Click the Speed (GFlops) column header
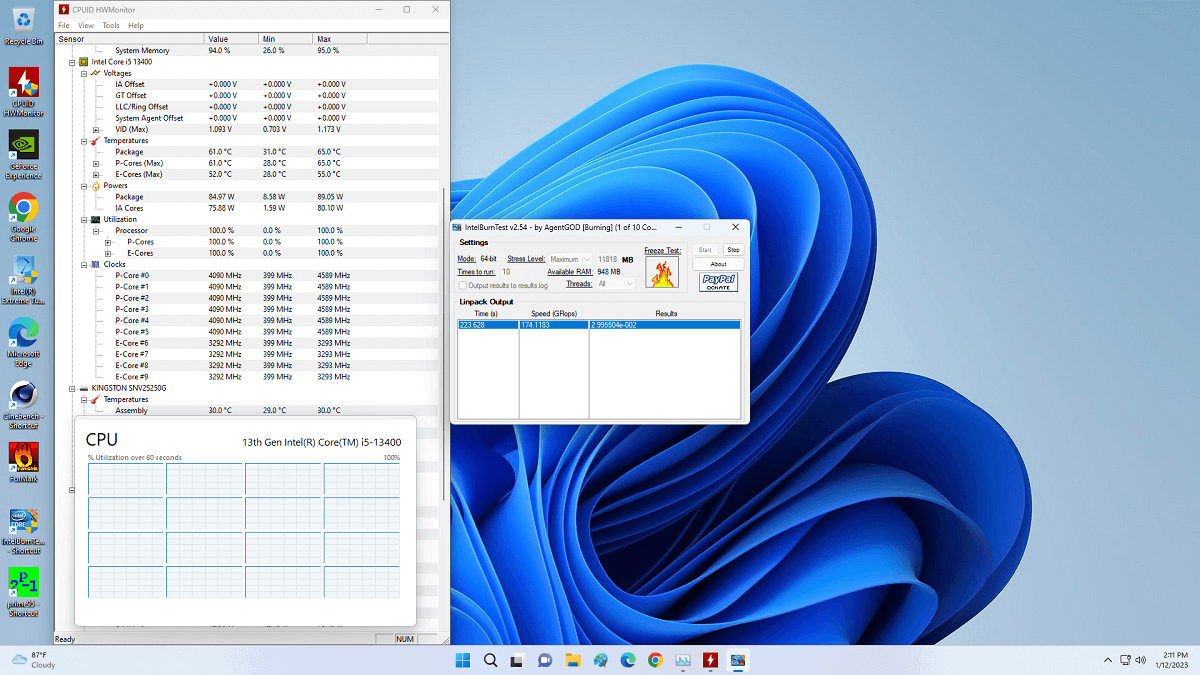The height and width of the screenshot is (675, 1200). 554,314
